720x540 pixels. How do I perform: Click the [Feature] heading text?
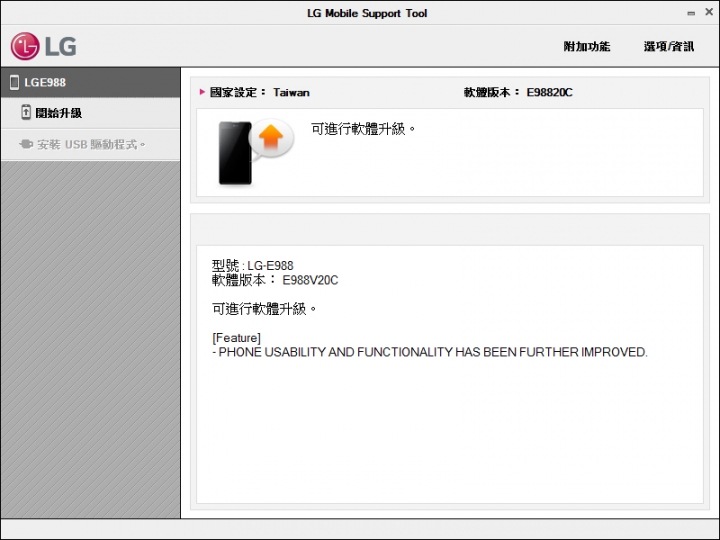236,338
